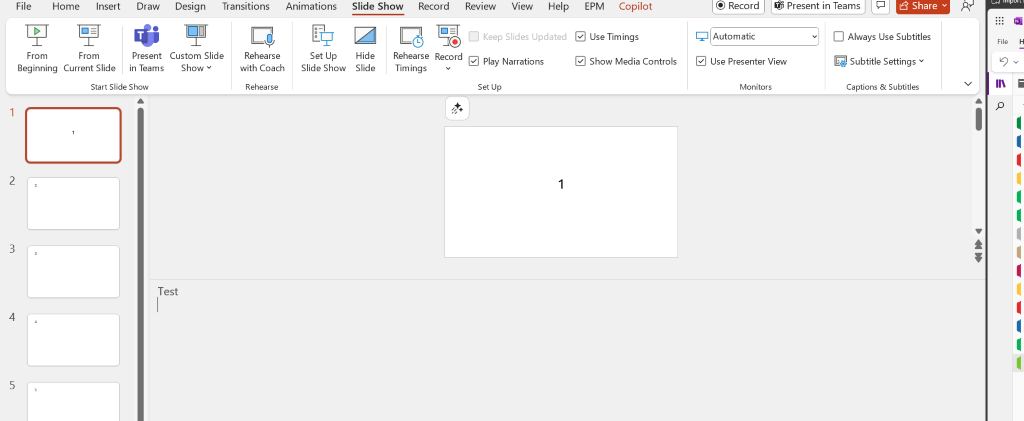Open Rehearse with Coach
This screenshot has height=421, width=1024.
pyautogui.click(x=262, y=48)
